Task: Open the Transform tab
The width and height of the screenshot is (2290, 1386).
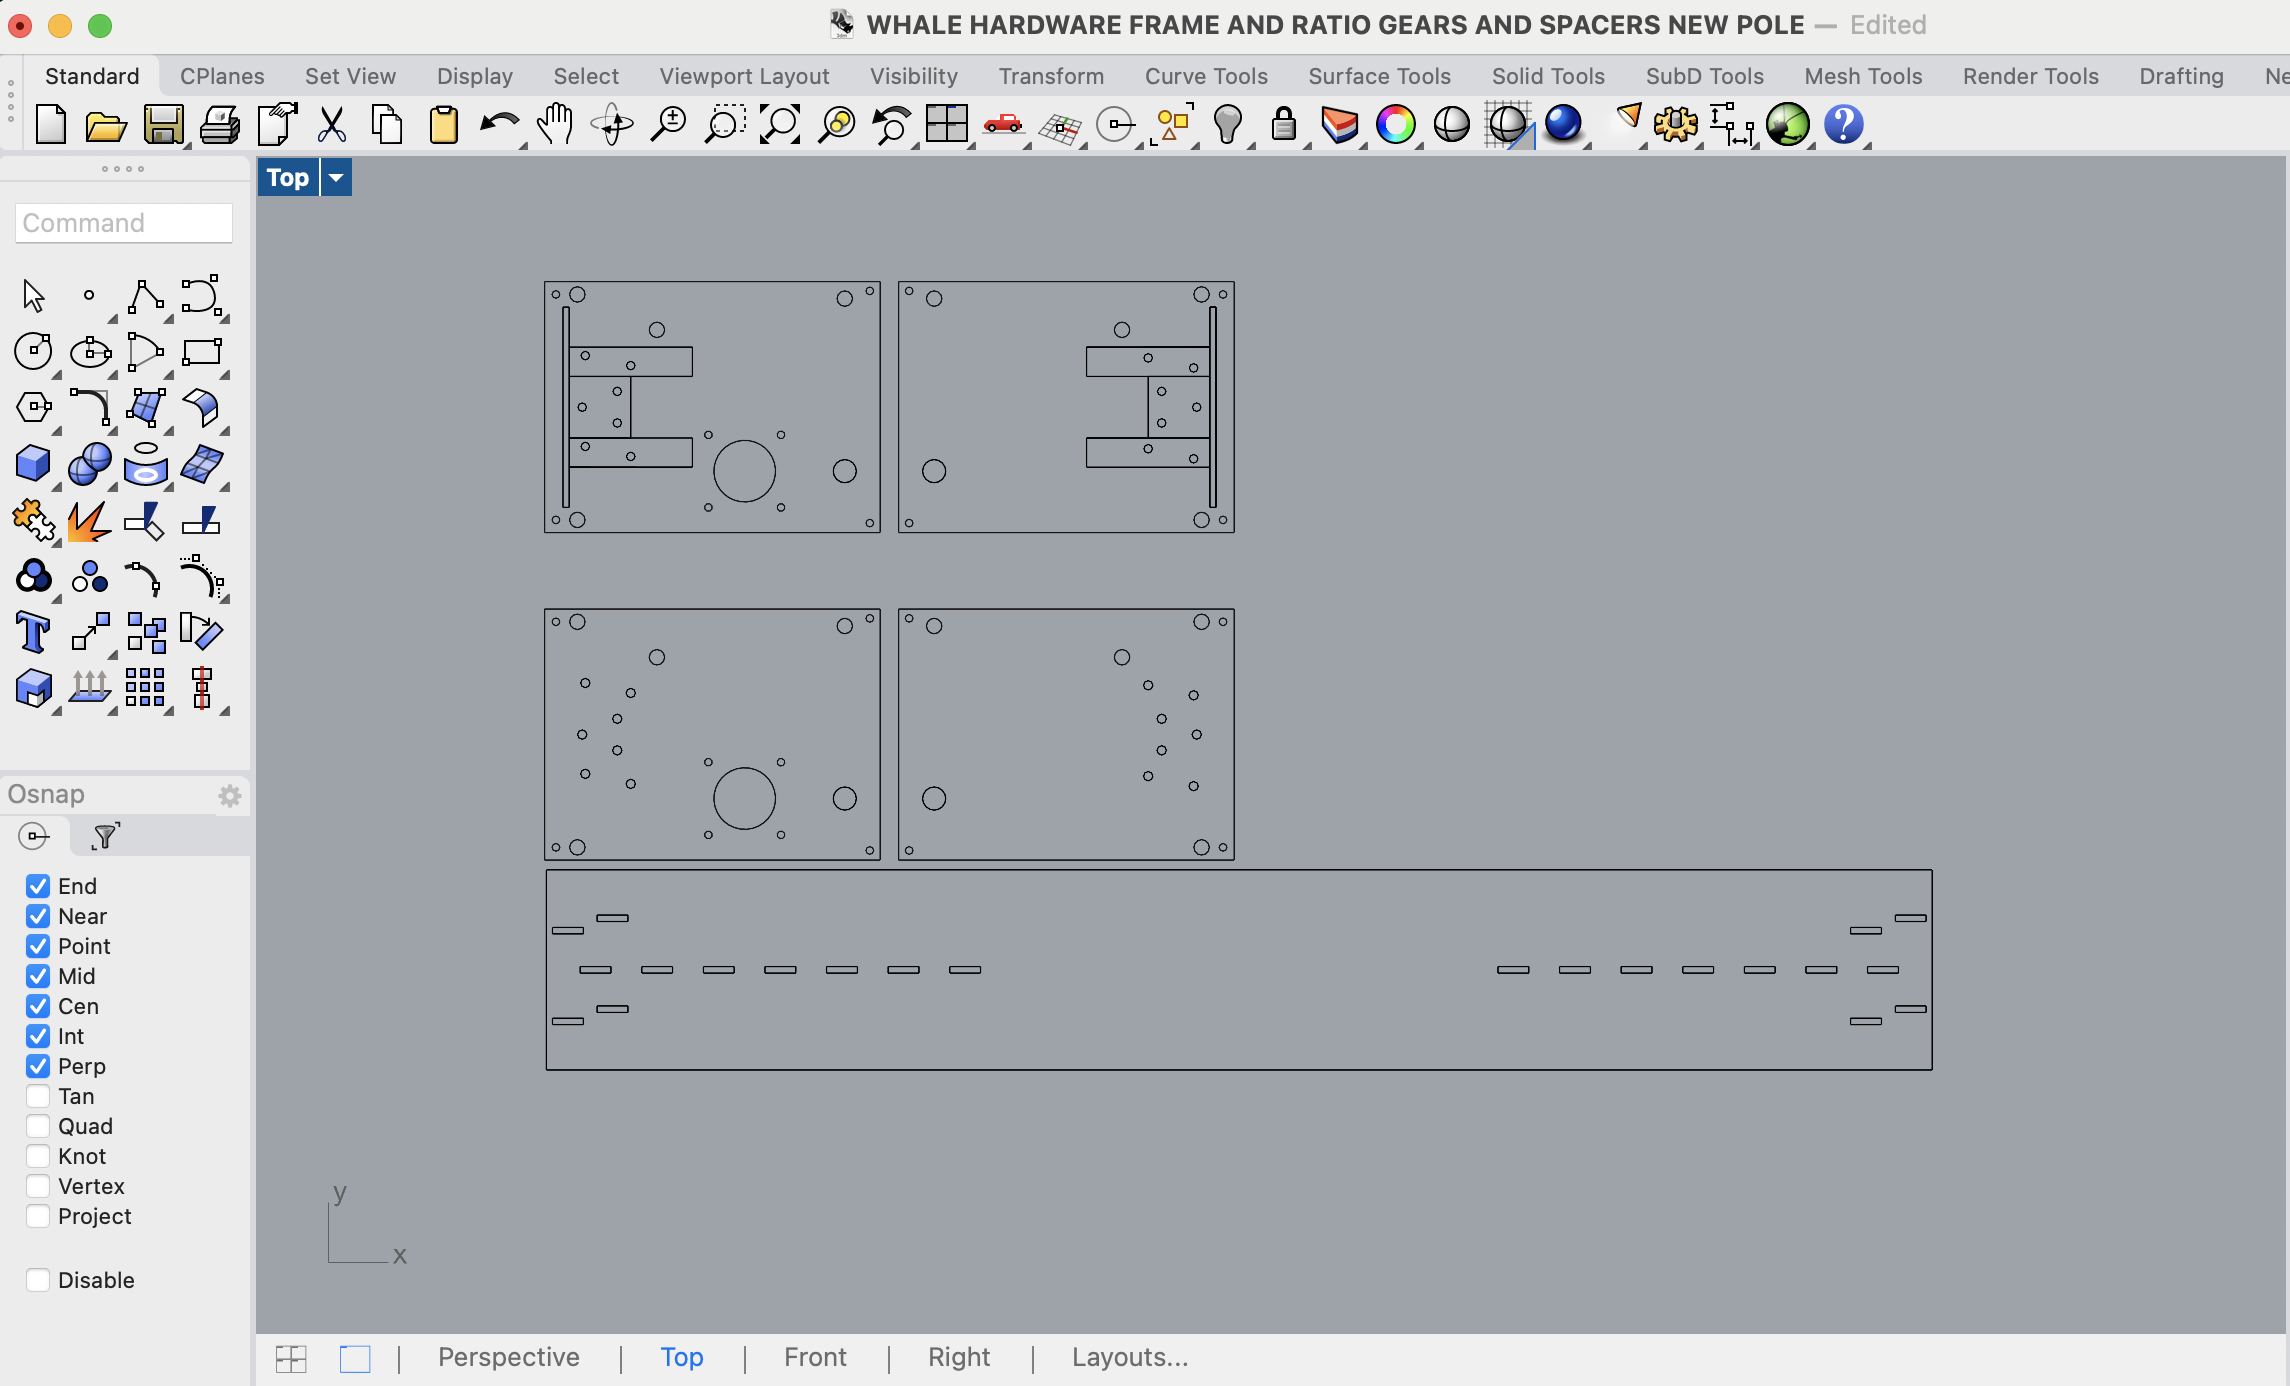Action: (1051, 76)
